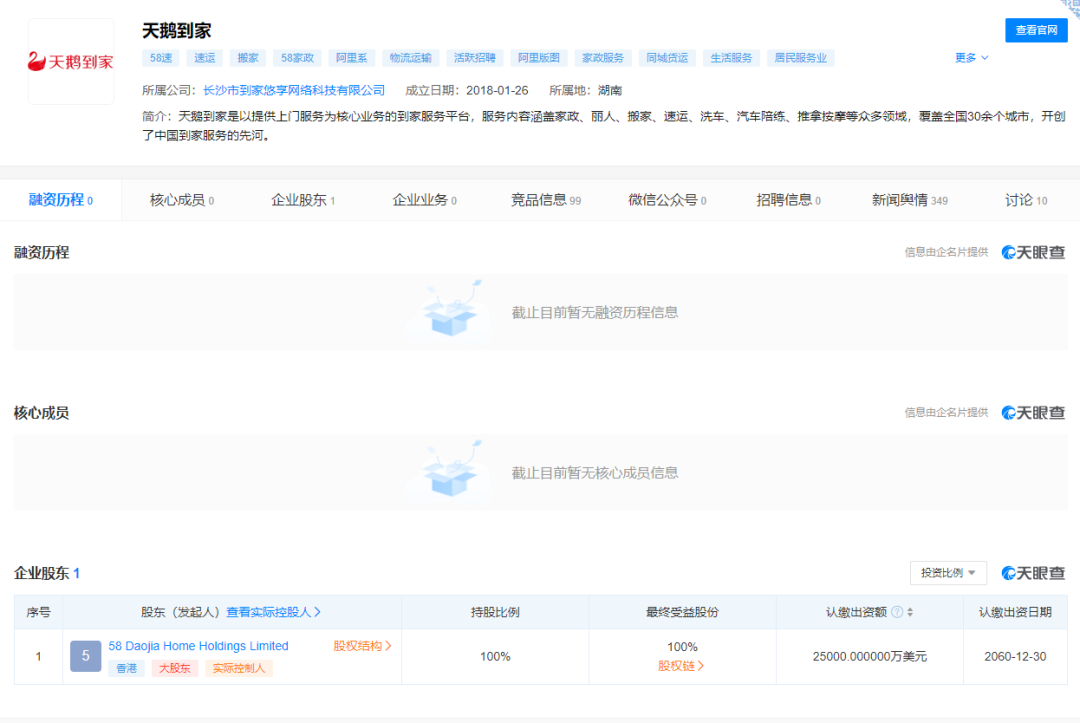Click the sort arrows in 认缴出资额 column
Viewport: 1080px width, 723px height.
[910, 612]
